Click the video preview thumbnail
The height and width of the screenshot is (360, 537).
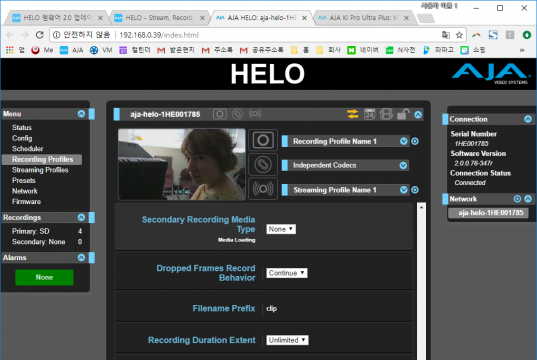pyautogui.click(x=182, y=164)
